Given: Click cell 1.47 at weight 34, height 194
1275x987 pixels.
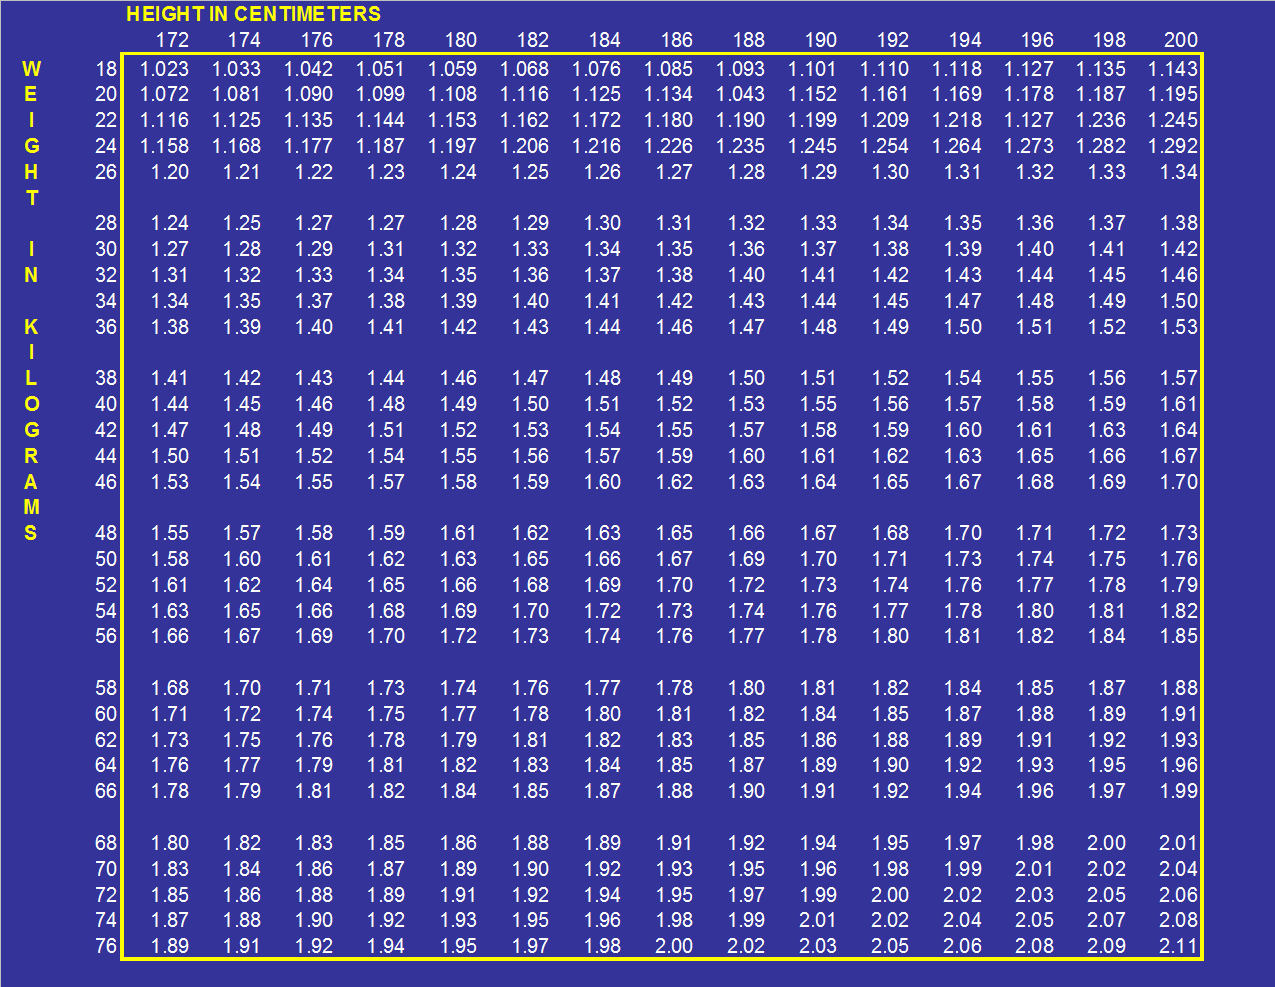Looking at the screenshot, I should [962, 301].
